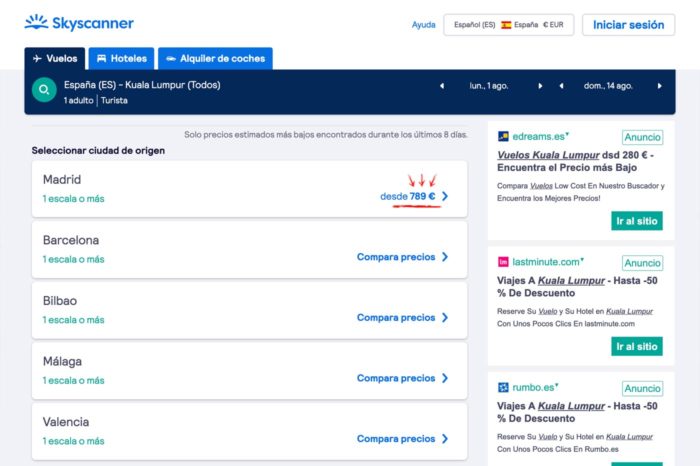This screenshot has height=466, width=700.
Task: Select Madrid price desde 789 €
Action: pyautogui.click(x=407, y=196)
